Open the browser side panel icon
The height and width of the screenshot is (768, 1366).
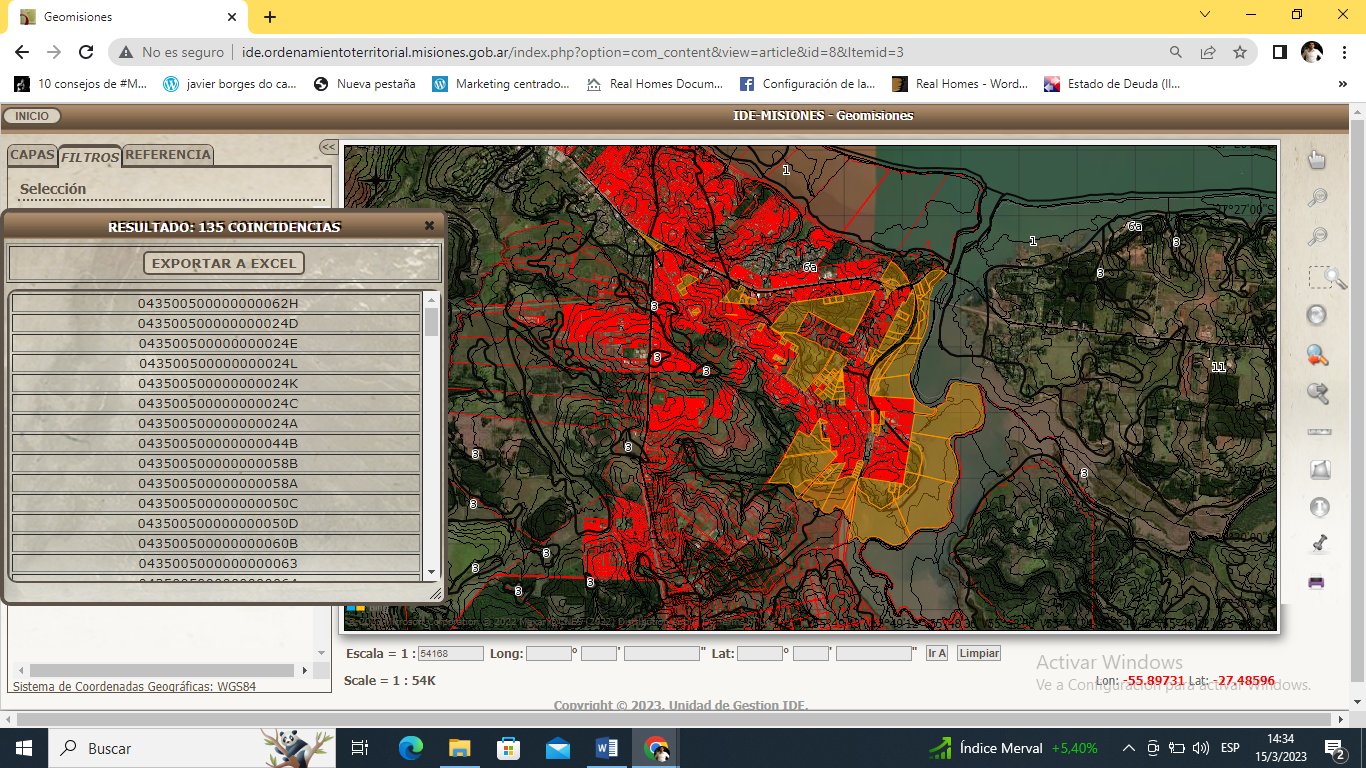(1279, 52)
